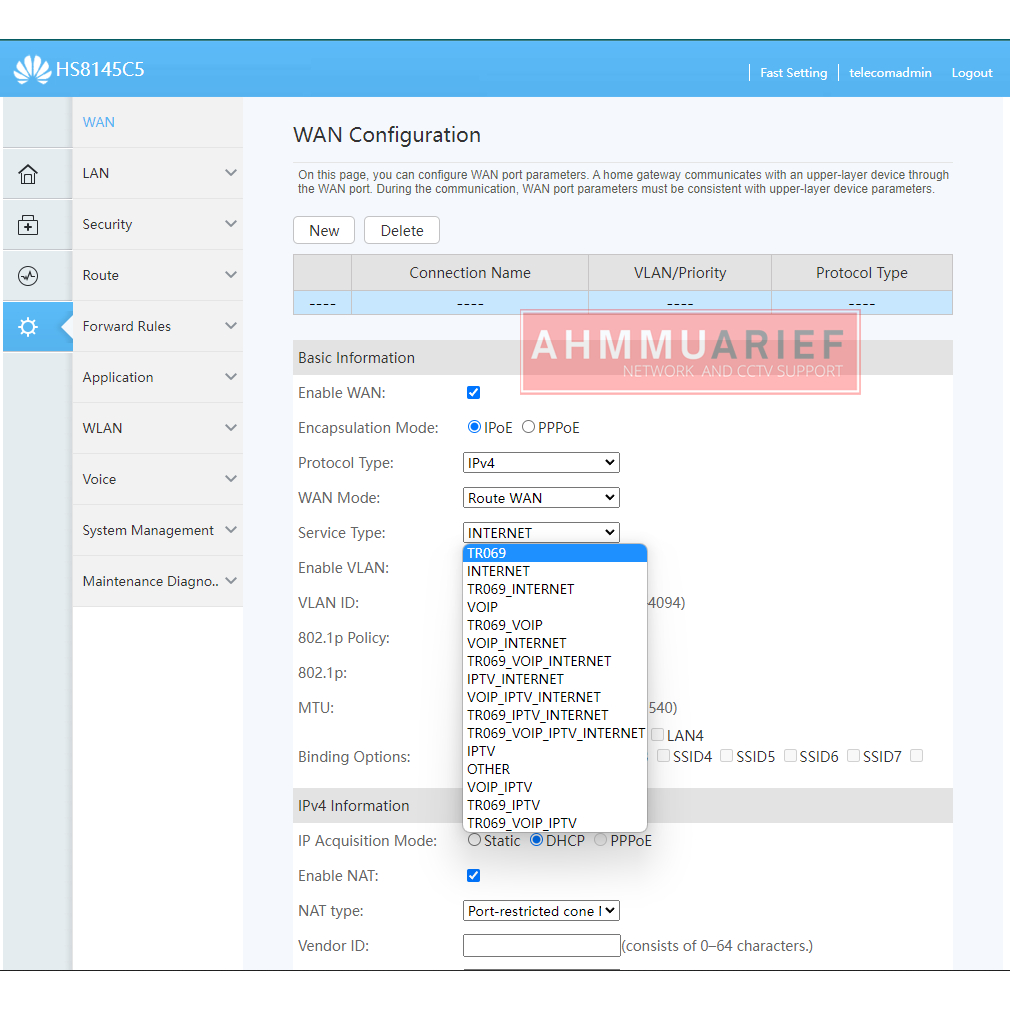Select PPPoE encapsulation mode radio
Image resolution: width=1010 pixels, height=1010 pixels.
(528, 427)
